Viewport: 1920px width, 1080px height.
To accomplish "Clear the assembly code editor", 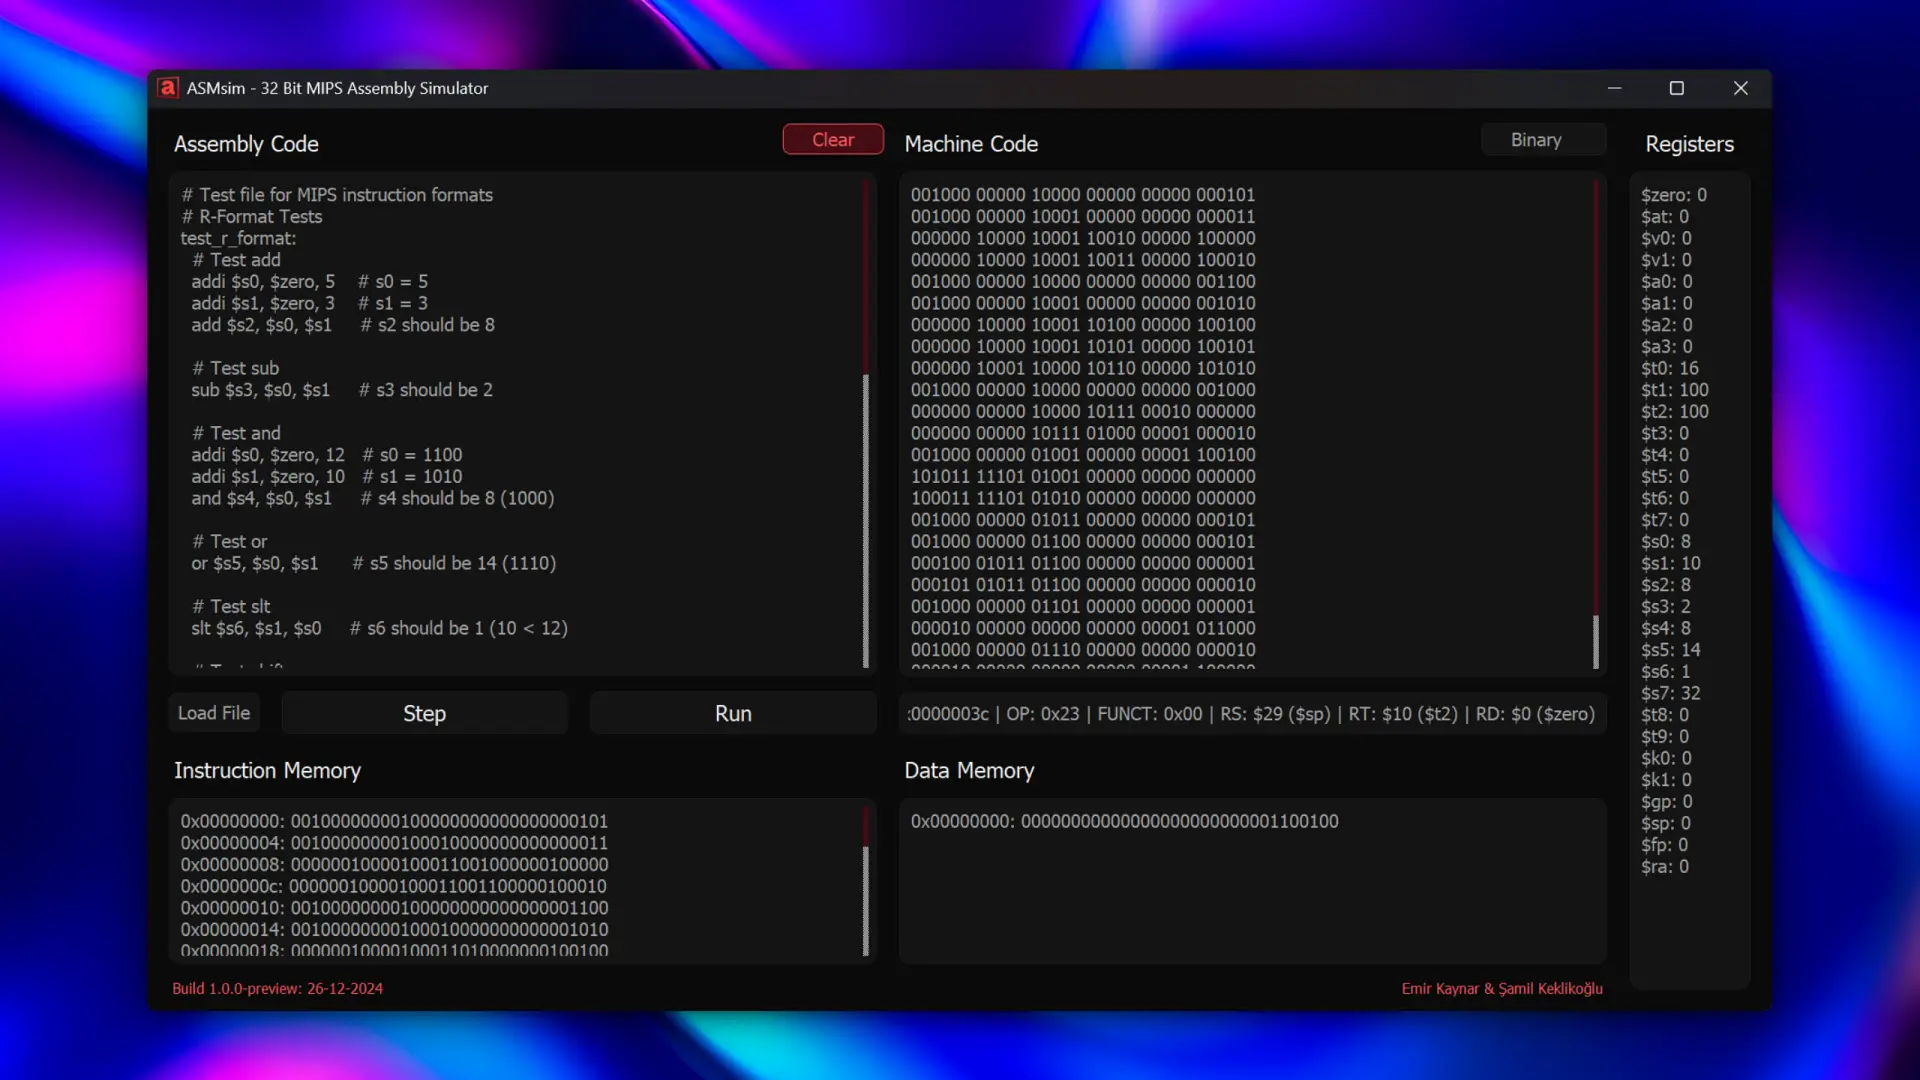I will [x=833, y=140].
